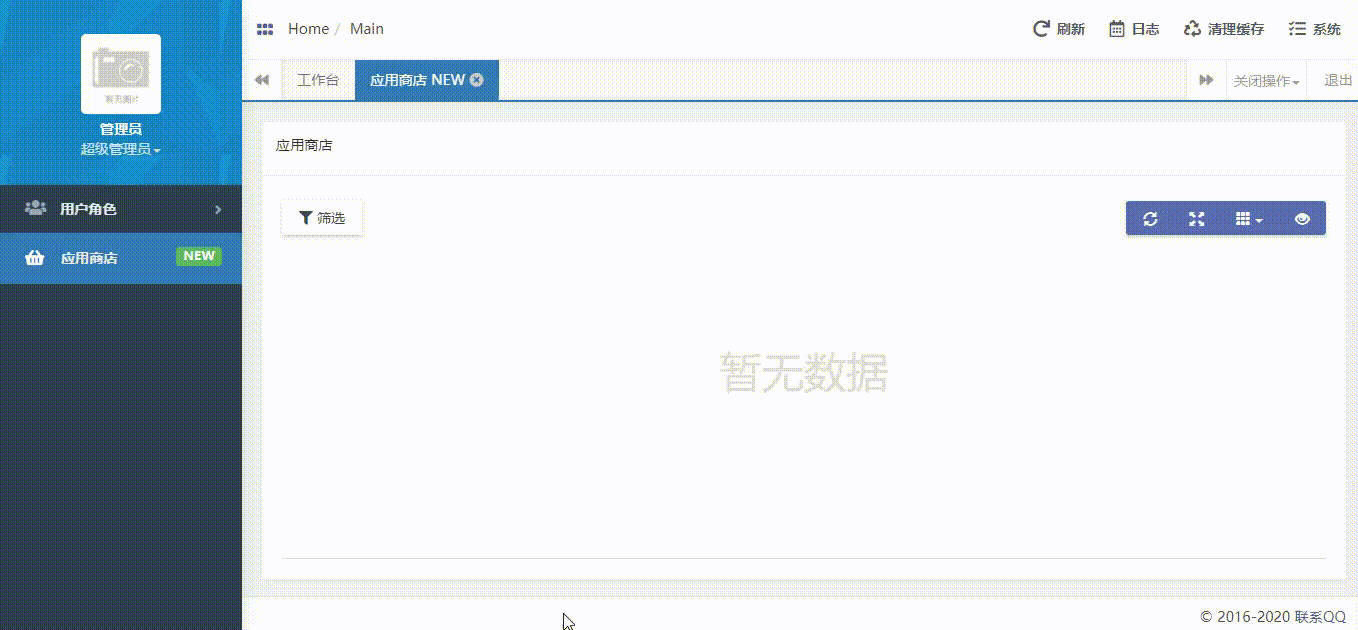Toggle fullscreen view of the table

click(1196, 219)
